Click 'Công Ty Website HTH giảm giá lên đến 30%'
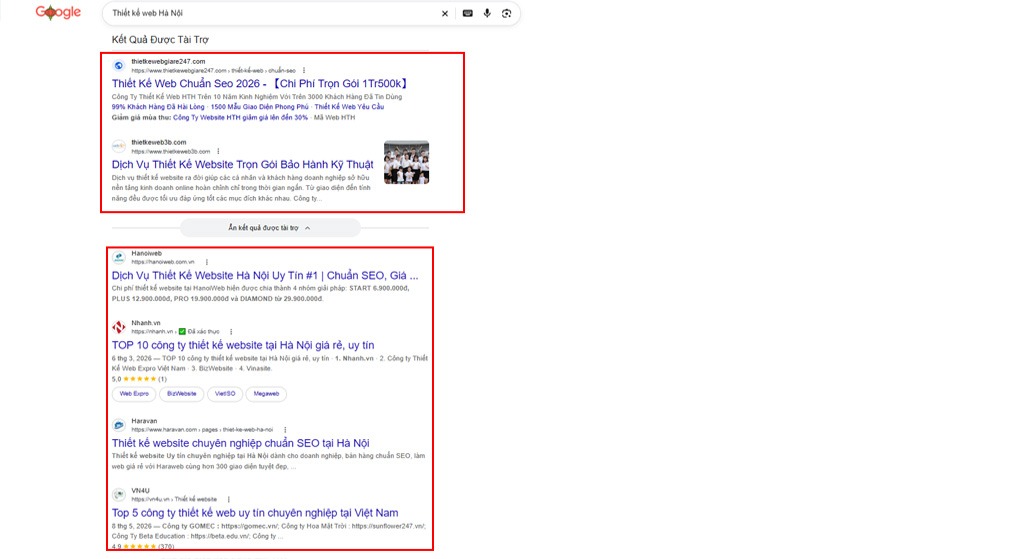 [240, 118]
